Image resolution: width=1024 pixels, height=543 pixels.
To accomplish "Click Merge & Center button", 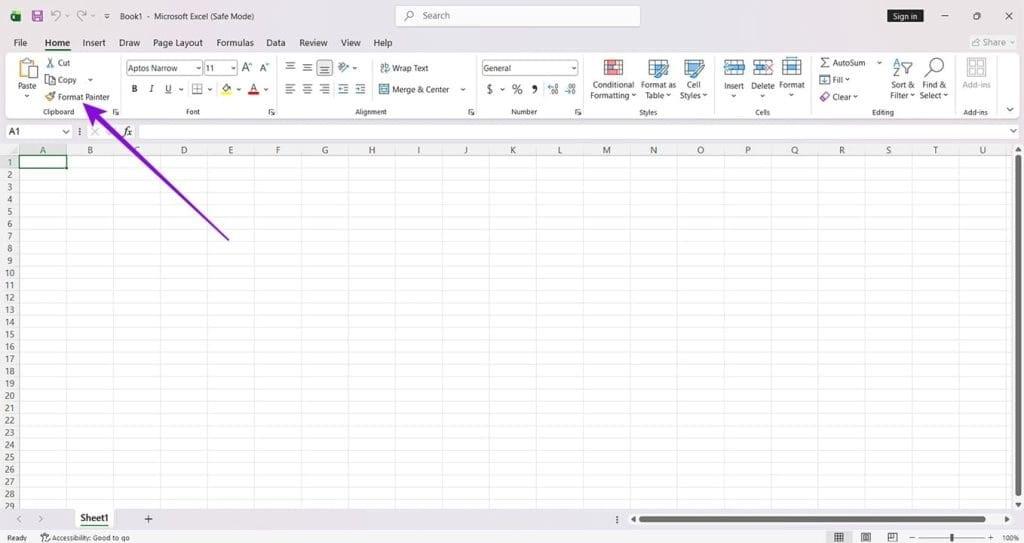I will pyautogui.click(x=415, y=90).
